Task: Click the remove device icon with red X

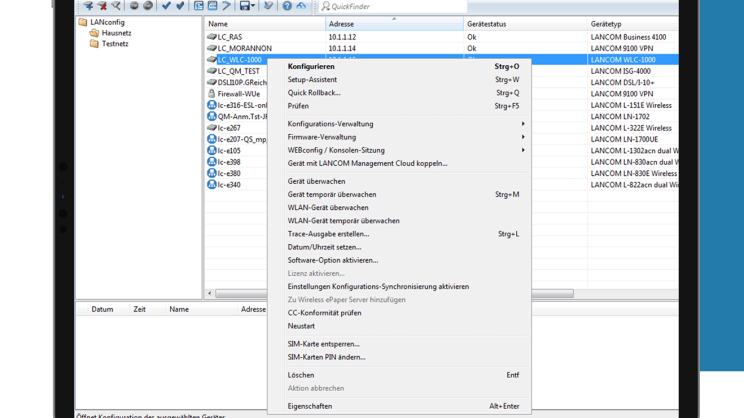Action: (102, 6)
